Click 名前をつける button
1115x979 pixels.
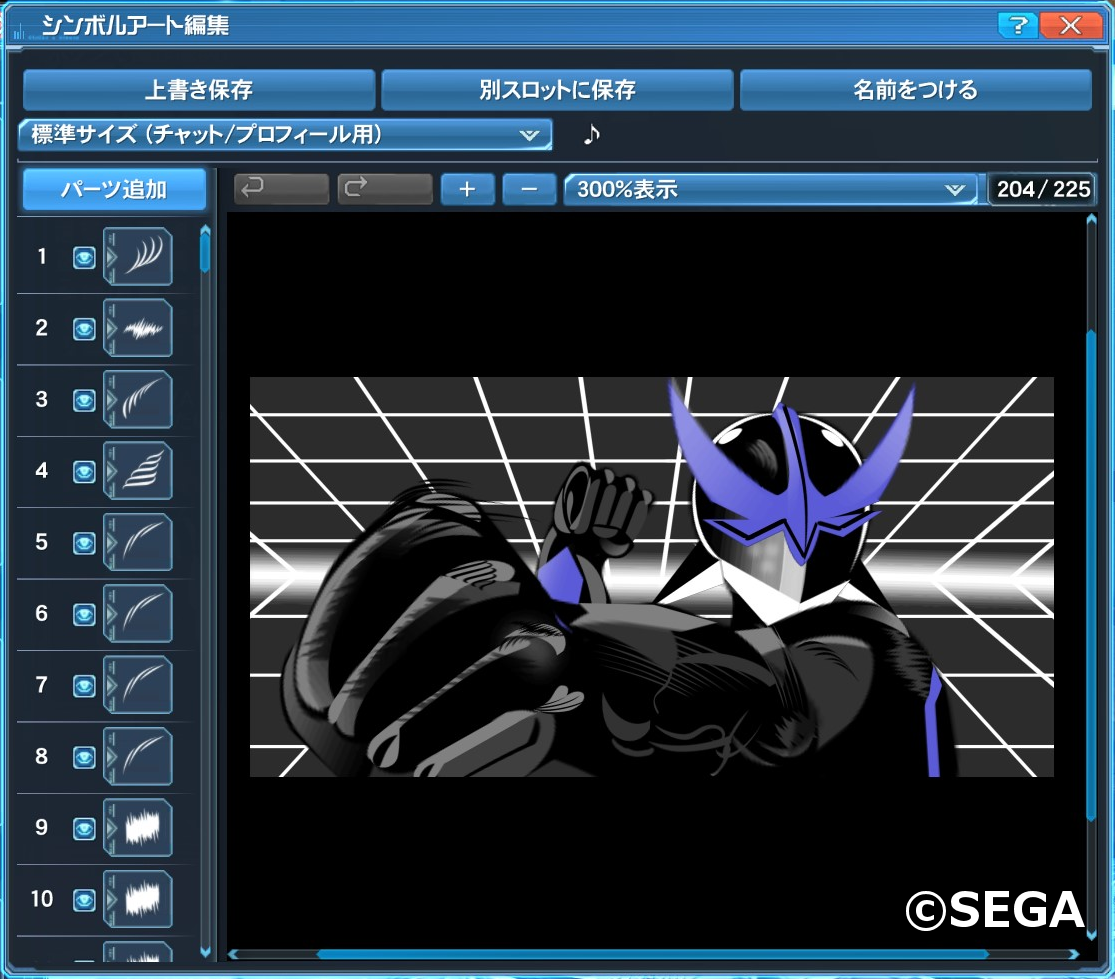(915, 90)
